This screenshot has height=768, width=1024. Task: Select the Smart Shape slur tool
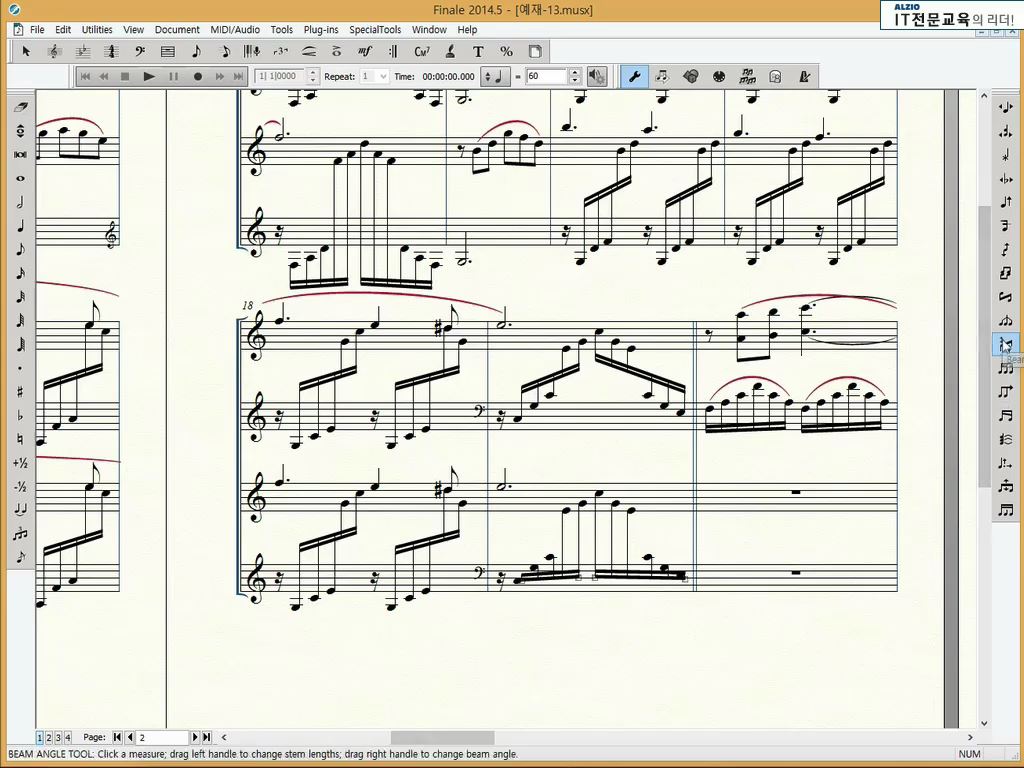(x=309, y=52)
